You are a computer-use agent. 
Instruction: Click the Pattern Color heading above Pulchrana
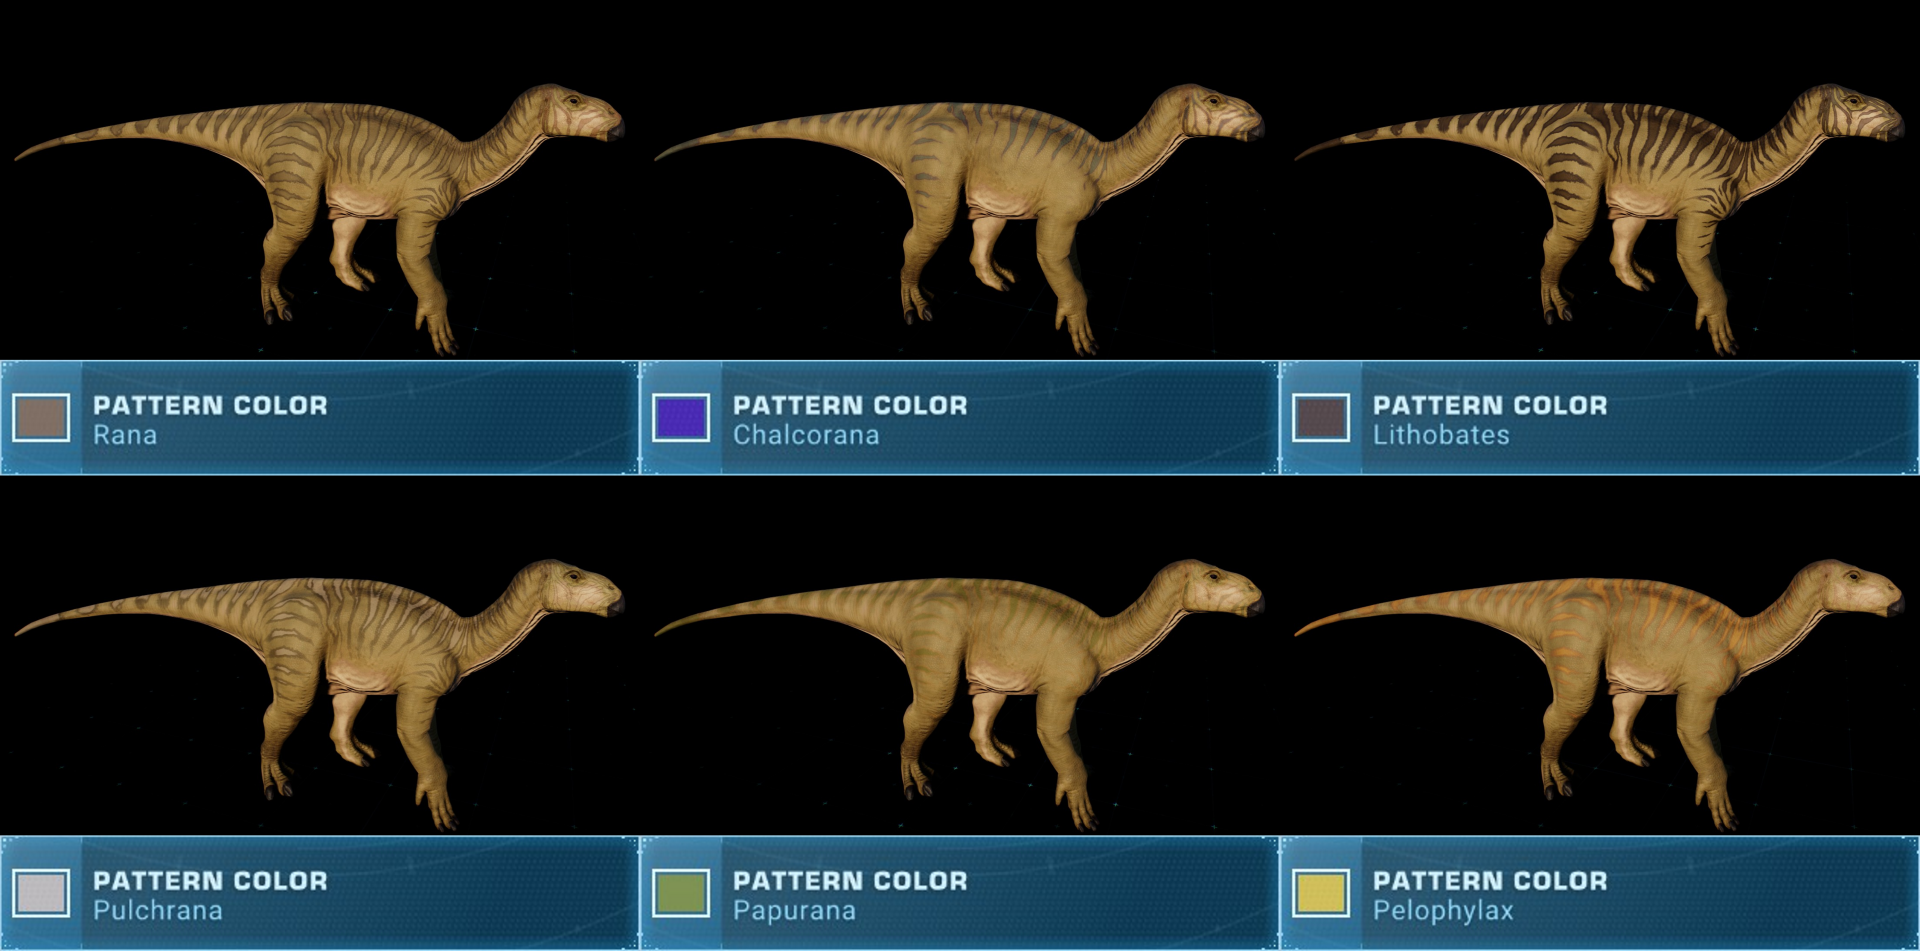(x=210, y=880)
